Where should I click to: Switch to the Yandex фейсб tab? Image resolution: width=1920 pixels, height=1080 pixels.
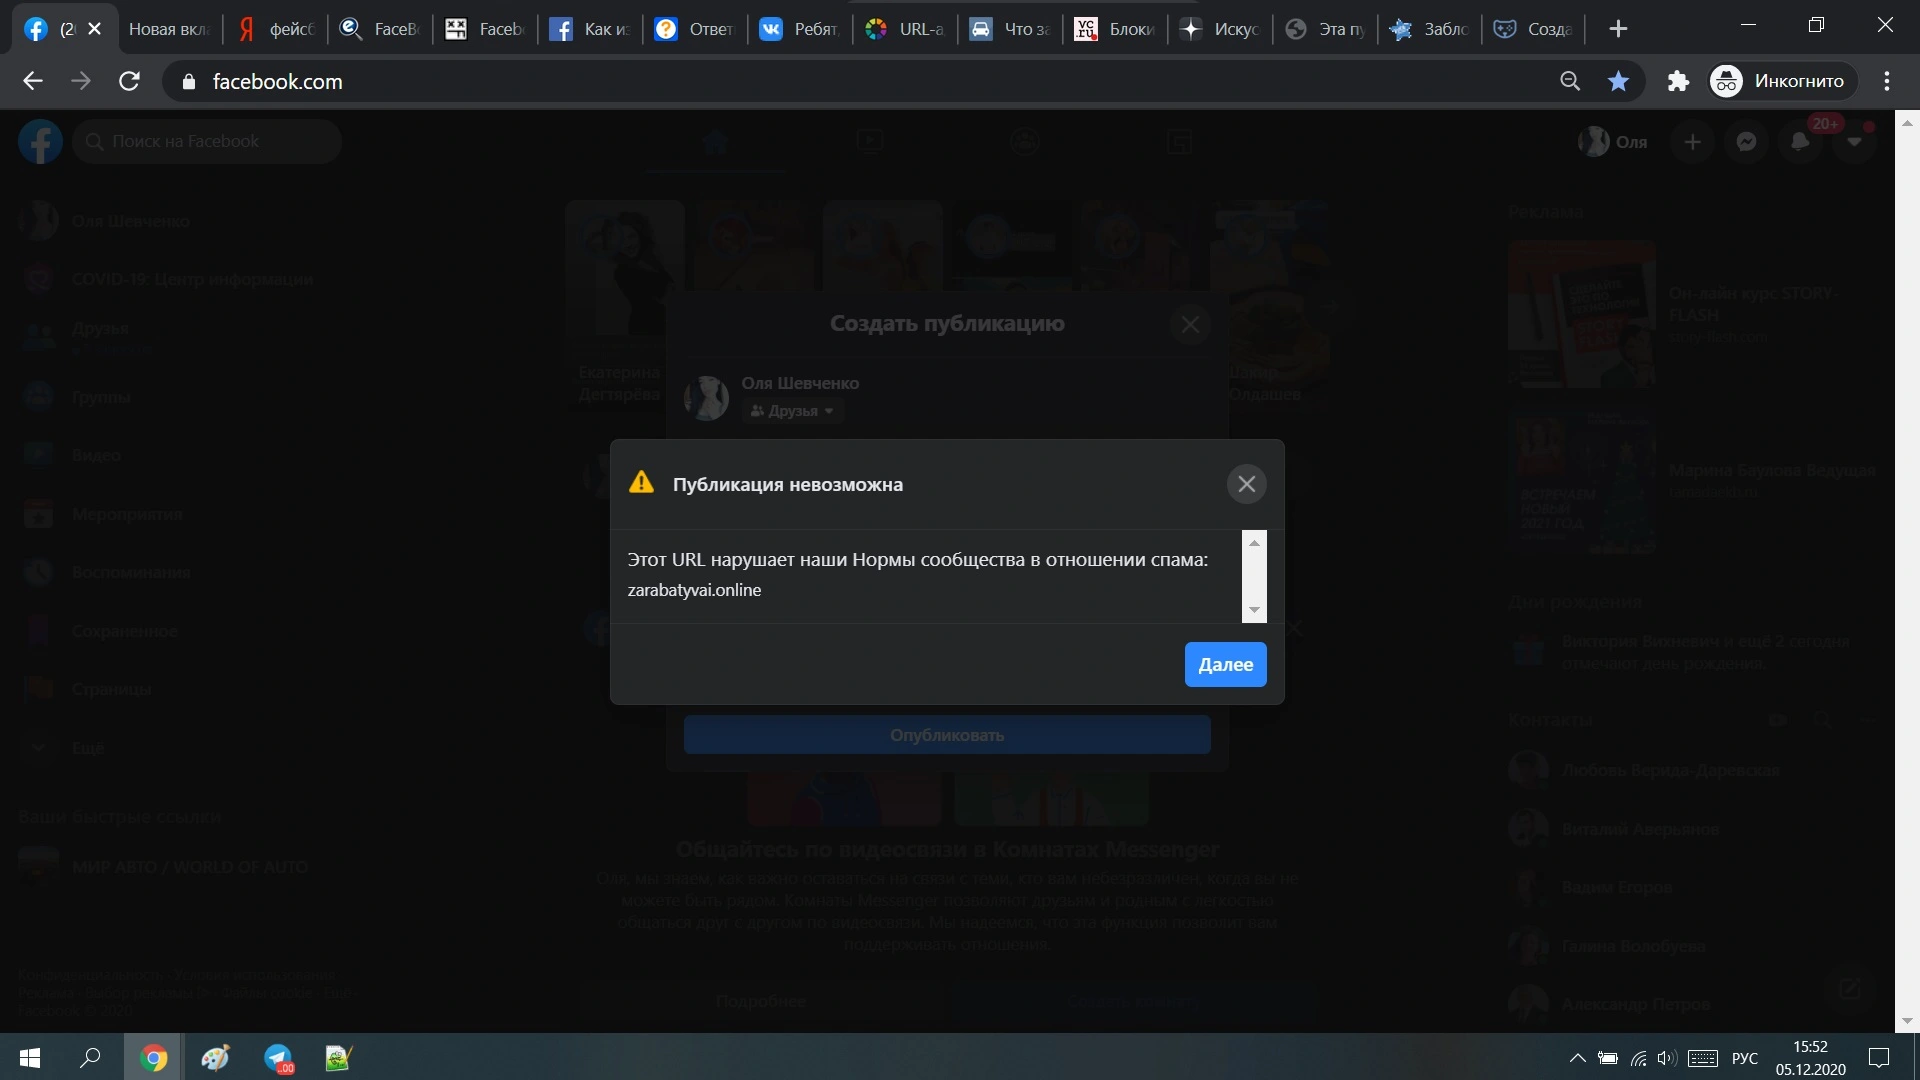(276, 29)
